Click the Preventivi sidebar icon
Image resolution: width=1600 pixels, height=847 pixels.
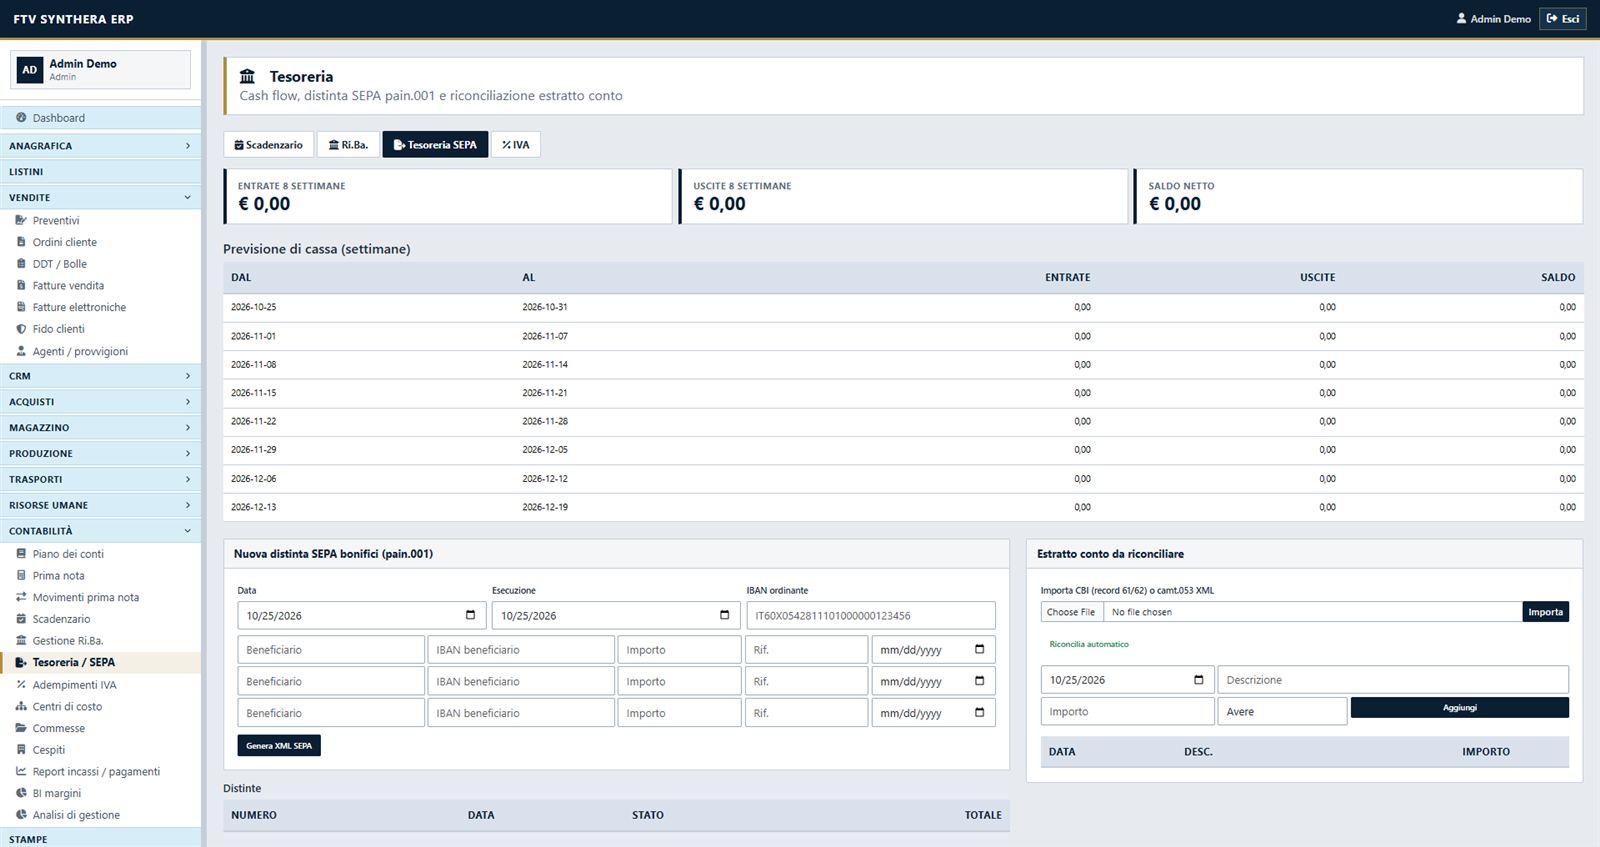coord(21,220)
